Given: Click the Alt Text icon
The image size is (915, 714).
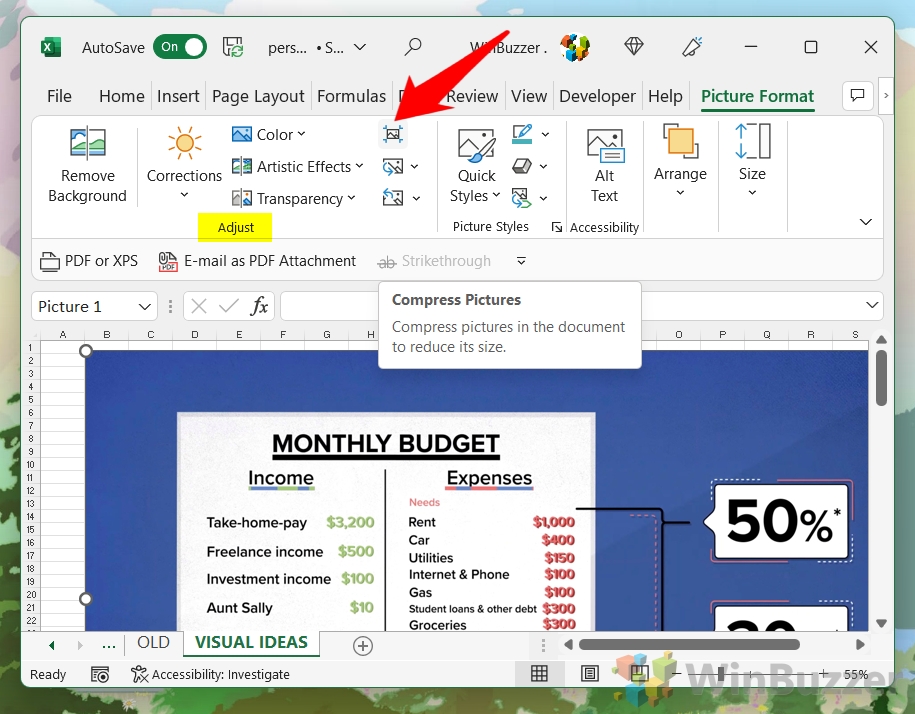Looking at the screenshot, I should pos(605,145).
